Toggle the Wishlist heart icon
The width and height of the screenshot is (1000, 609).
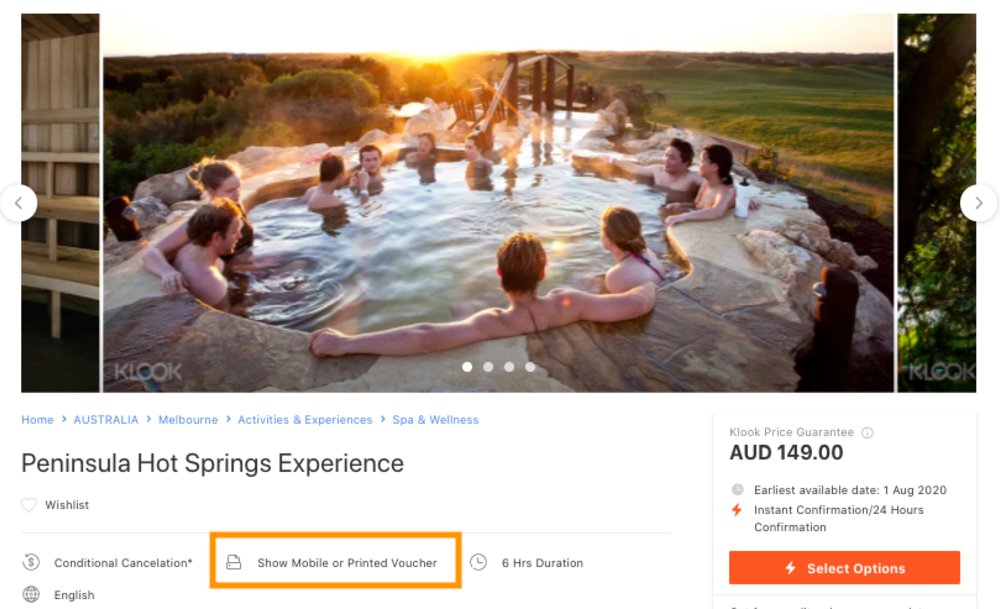pyautogui.click(x=29, y=505)
